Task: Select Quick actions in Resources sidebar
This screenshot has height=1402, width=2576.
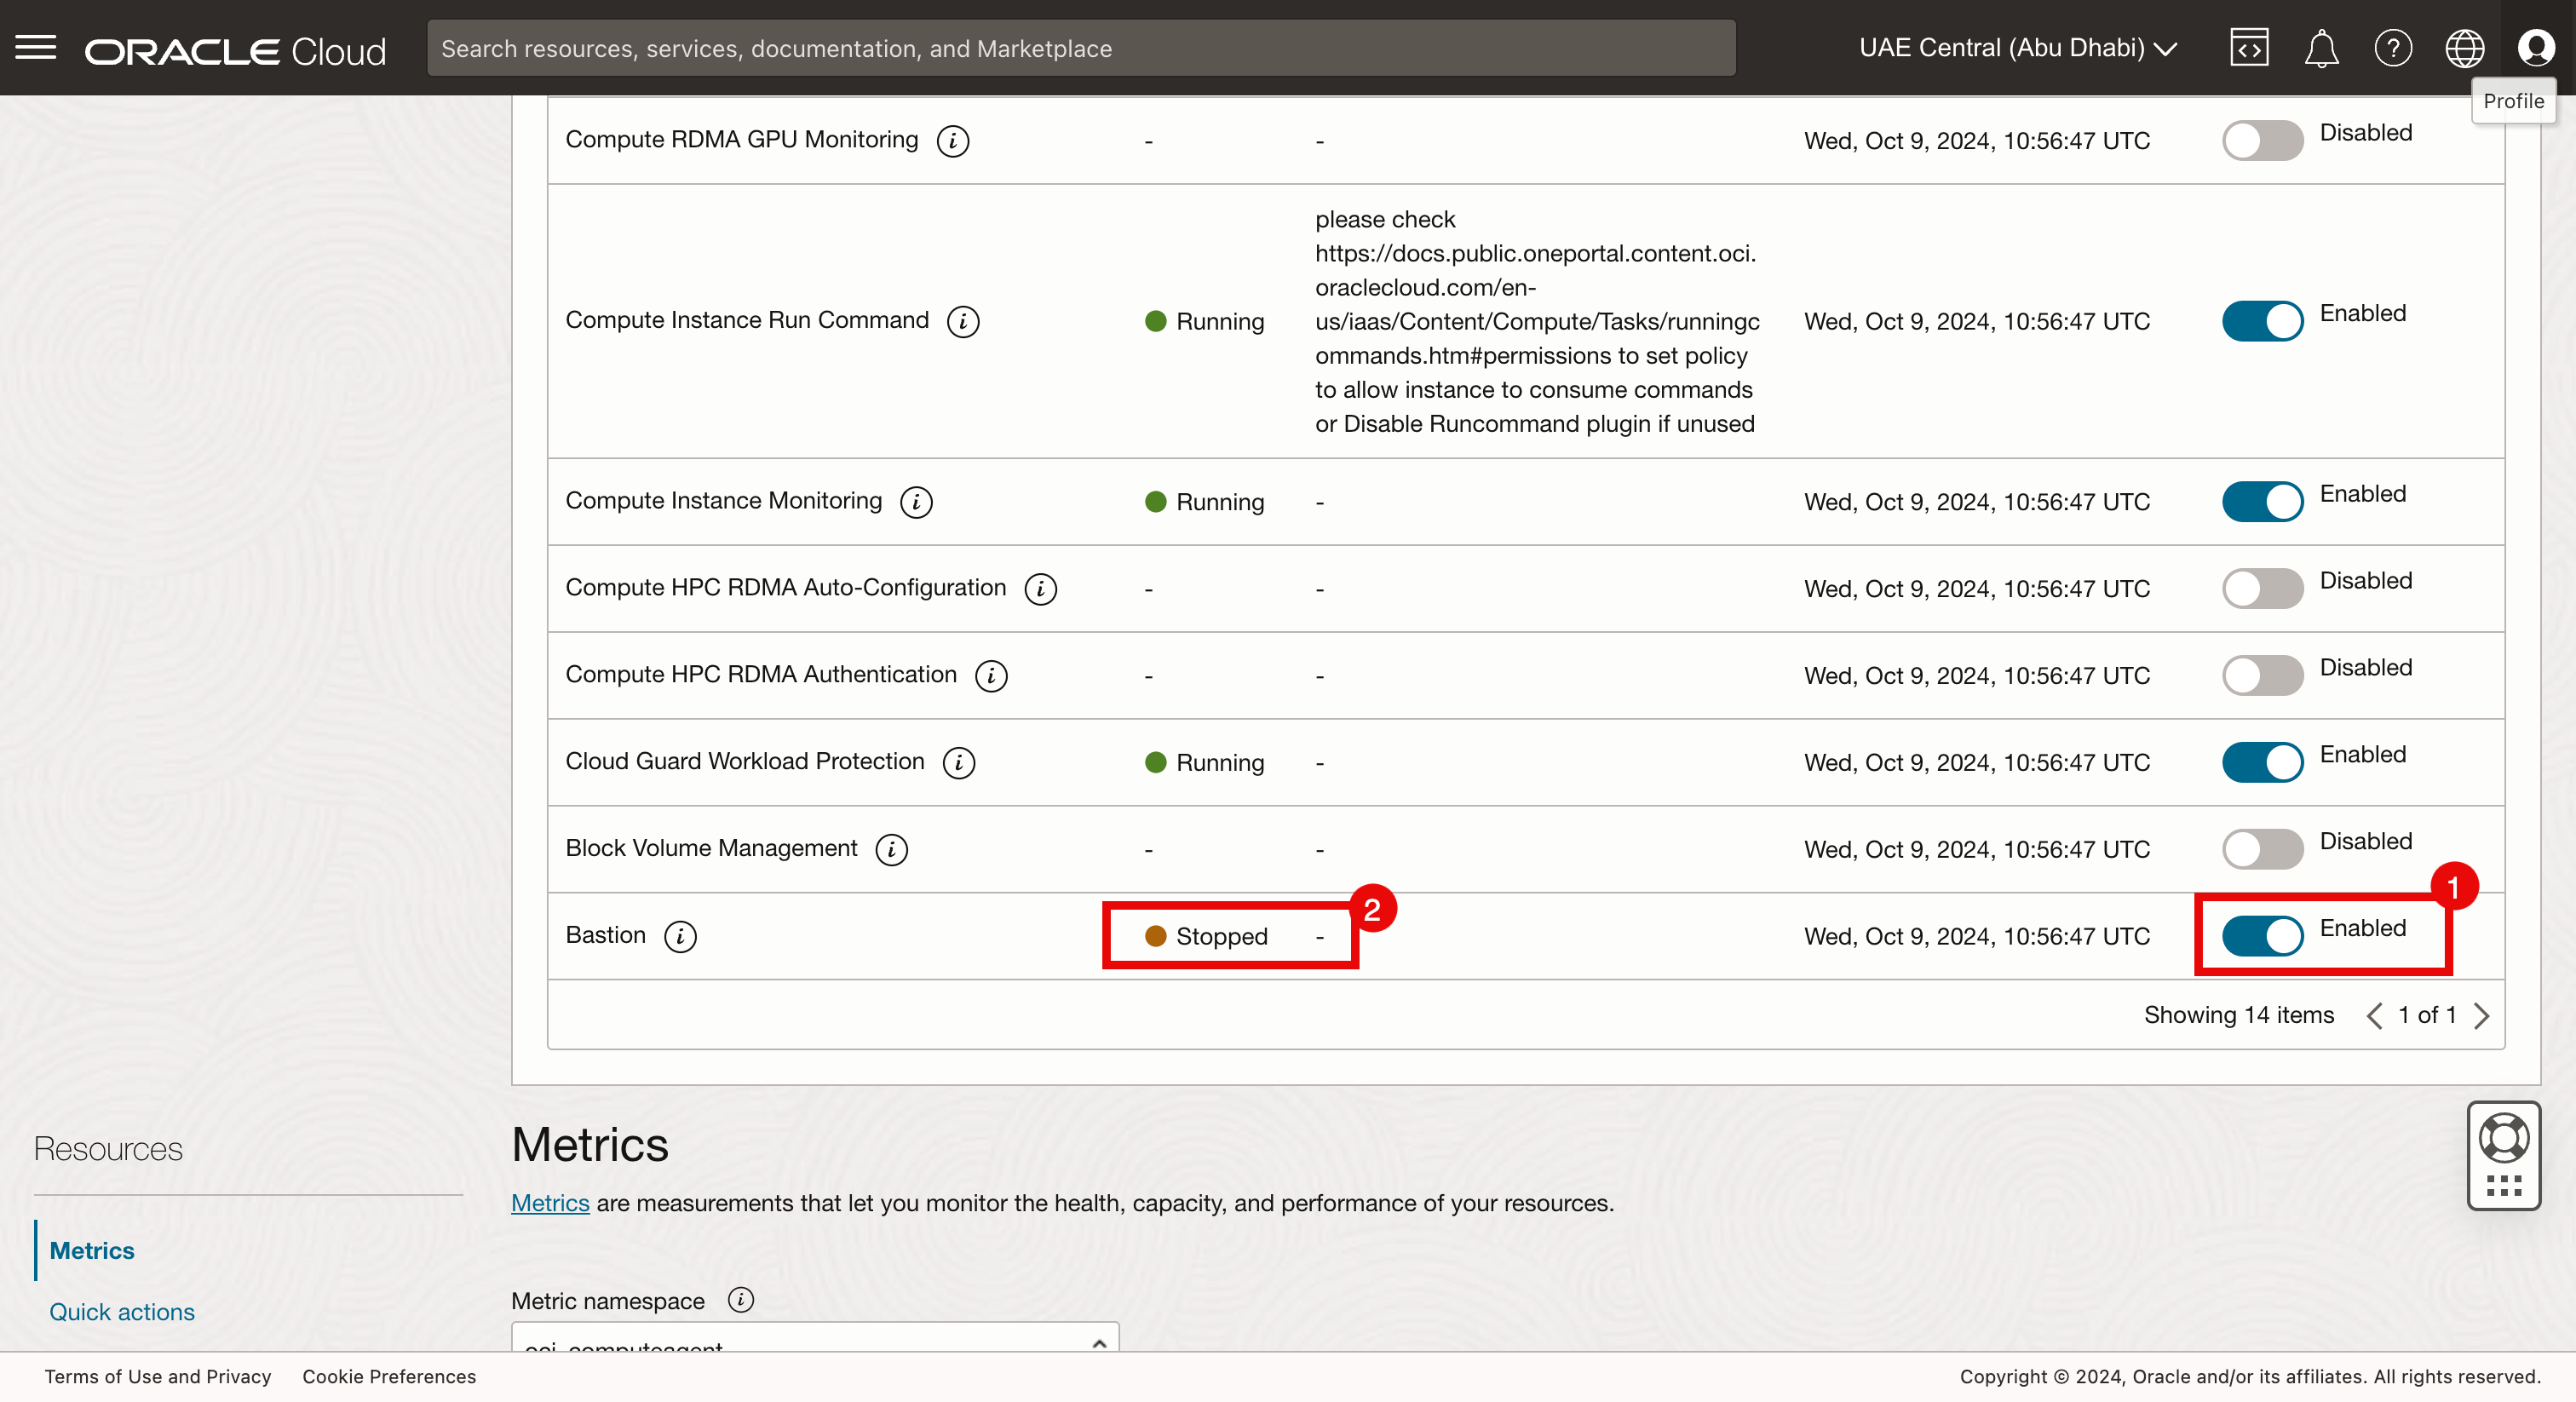Action: [122, 1311]
